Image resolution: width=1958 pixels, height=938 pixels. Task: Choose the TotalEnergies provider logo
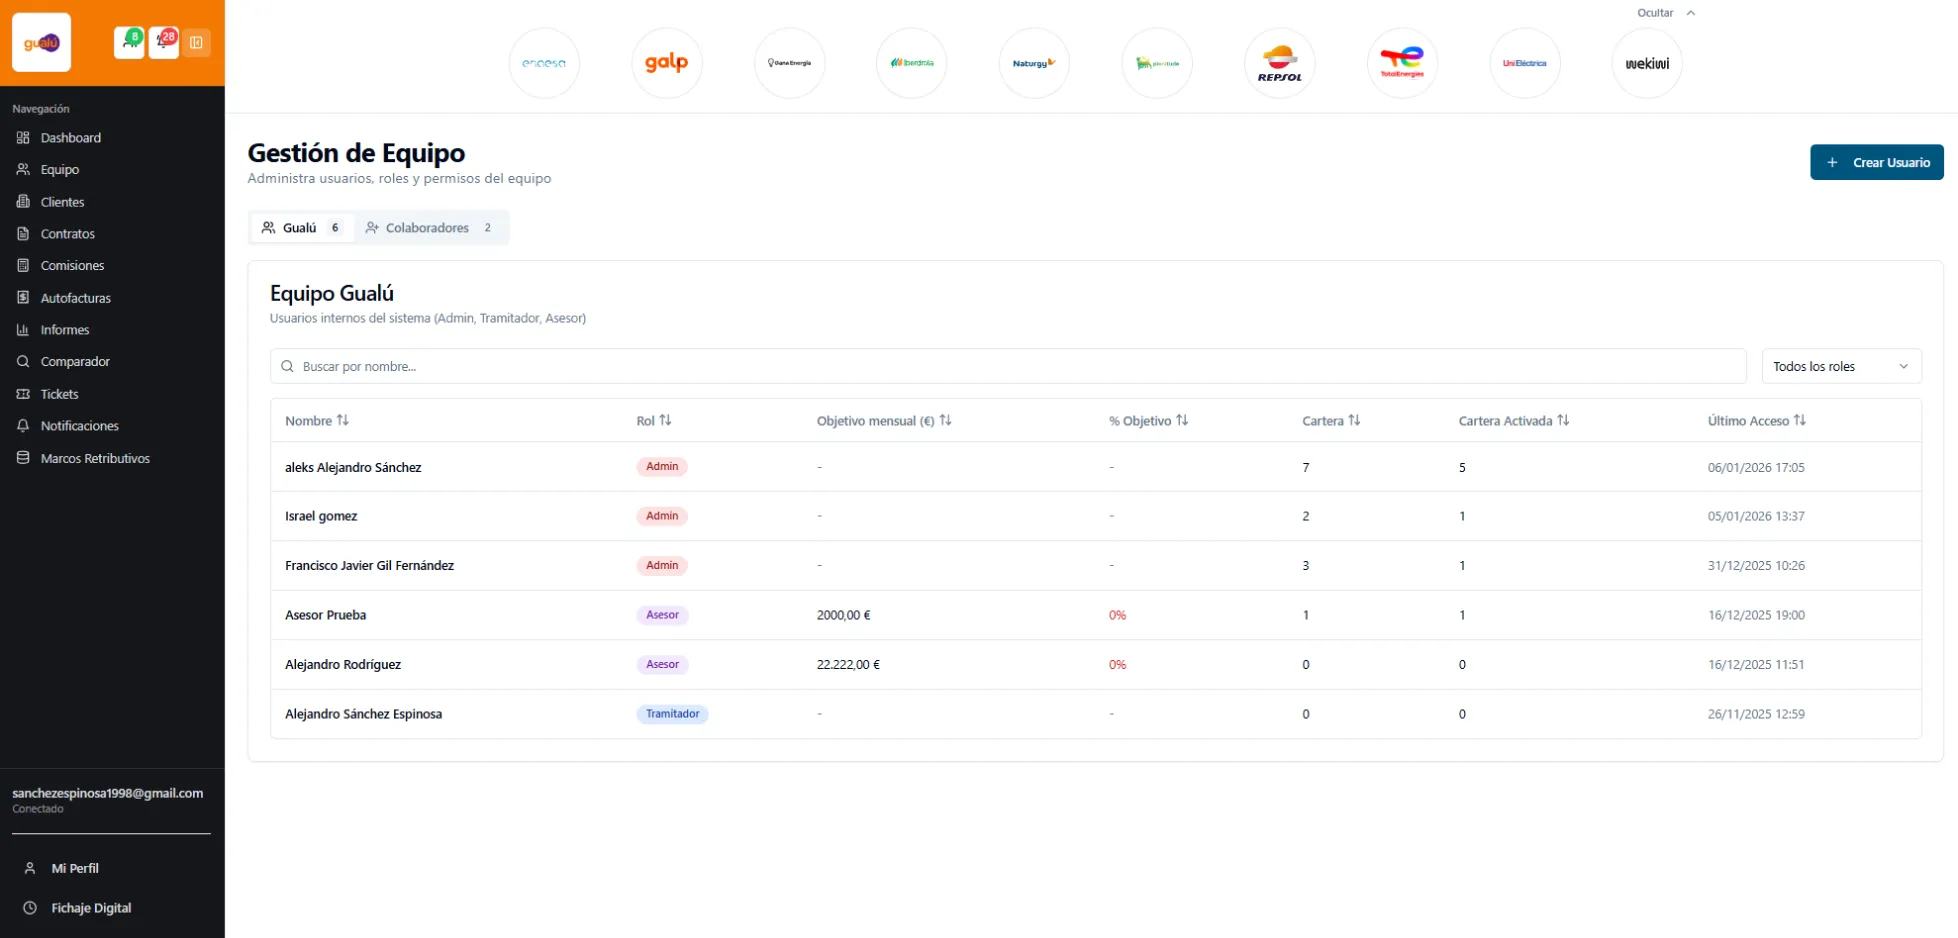pyautogui.click(x=1401, y=63)
